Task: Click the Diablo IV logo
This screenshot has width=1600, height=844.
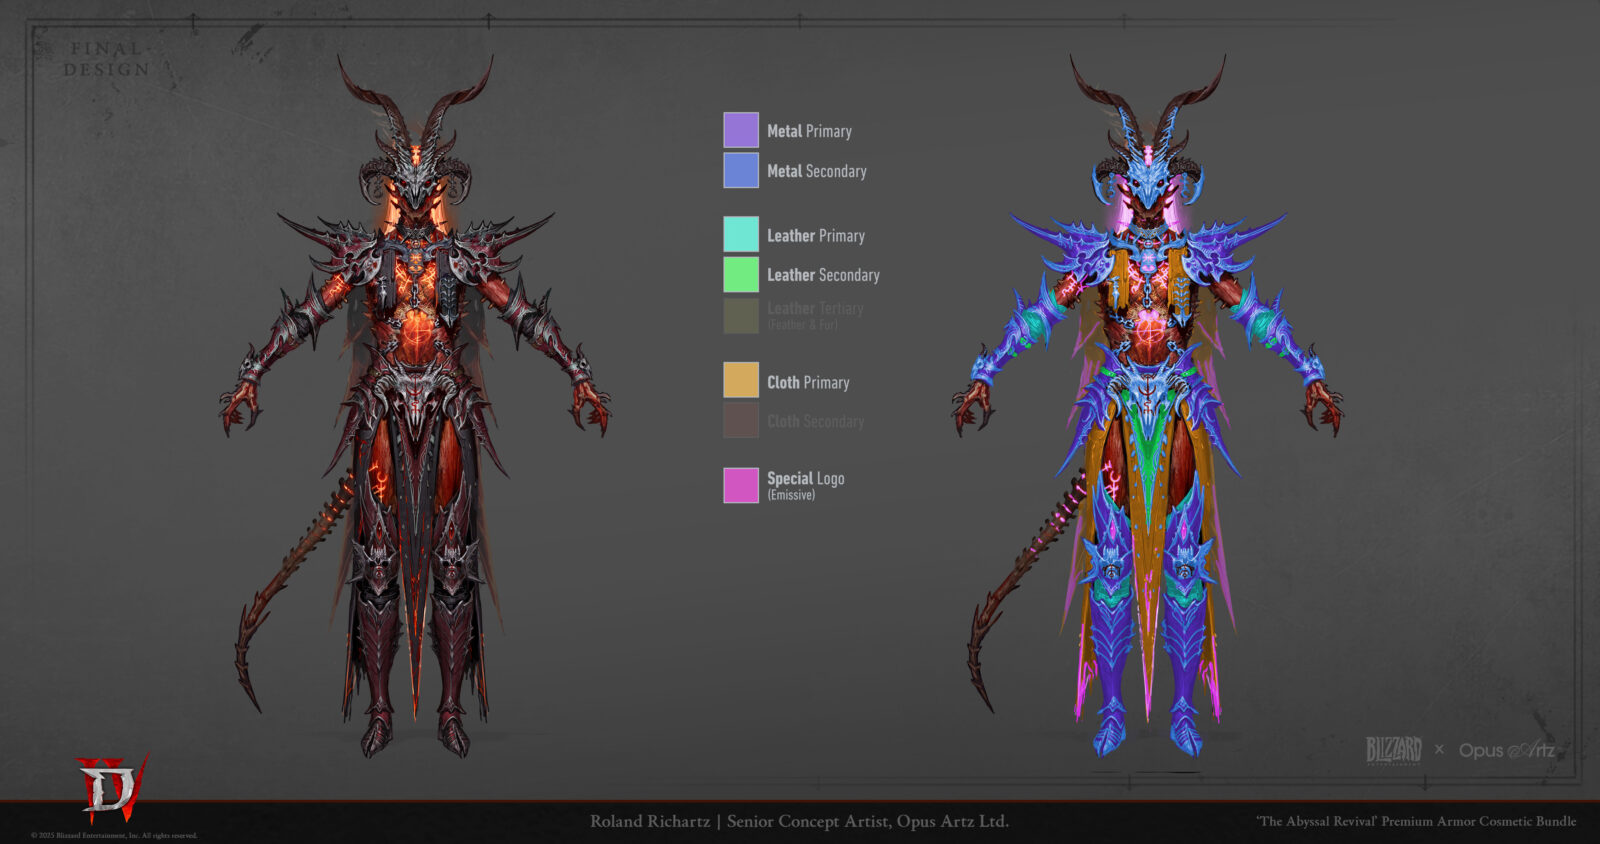Action: click(112, 787)
